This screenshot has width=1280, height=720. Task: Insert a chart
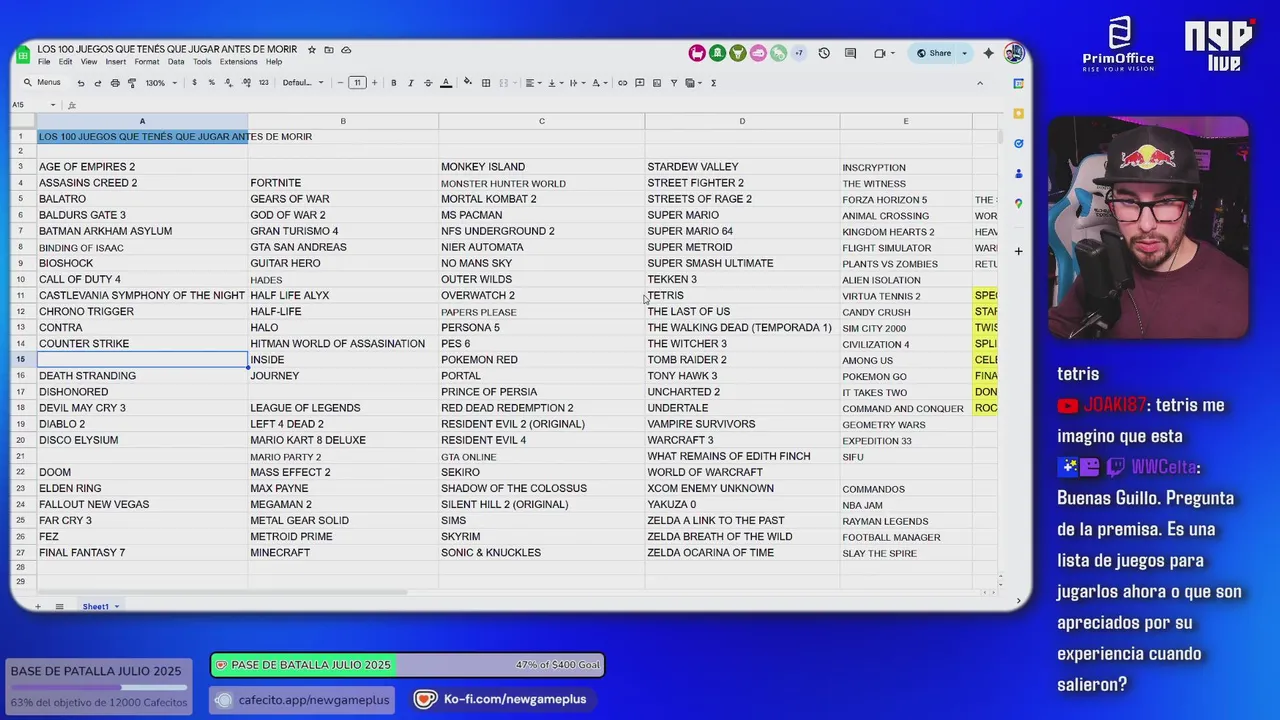(x=657, y=83)
